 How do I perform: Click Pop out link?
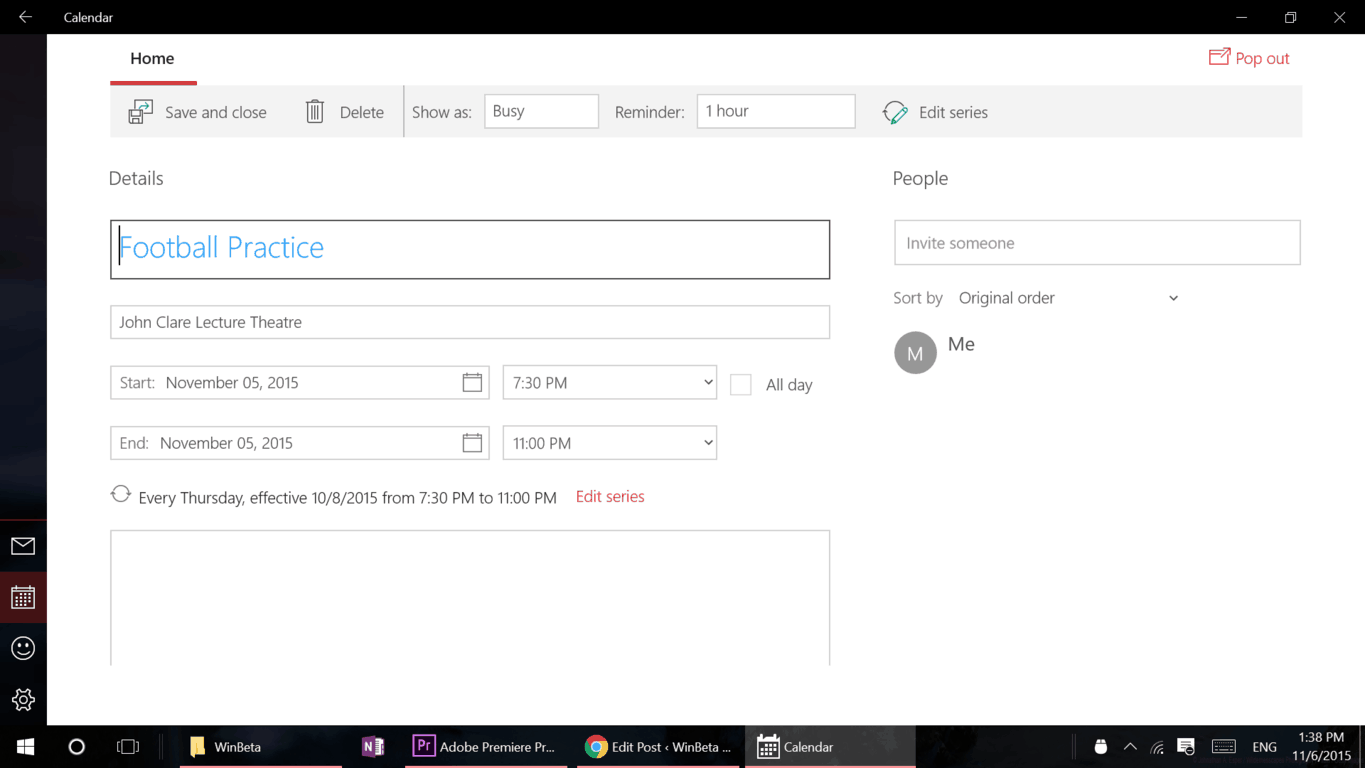[1249, 58]
